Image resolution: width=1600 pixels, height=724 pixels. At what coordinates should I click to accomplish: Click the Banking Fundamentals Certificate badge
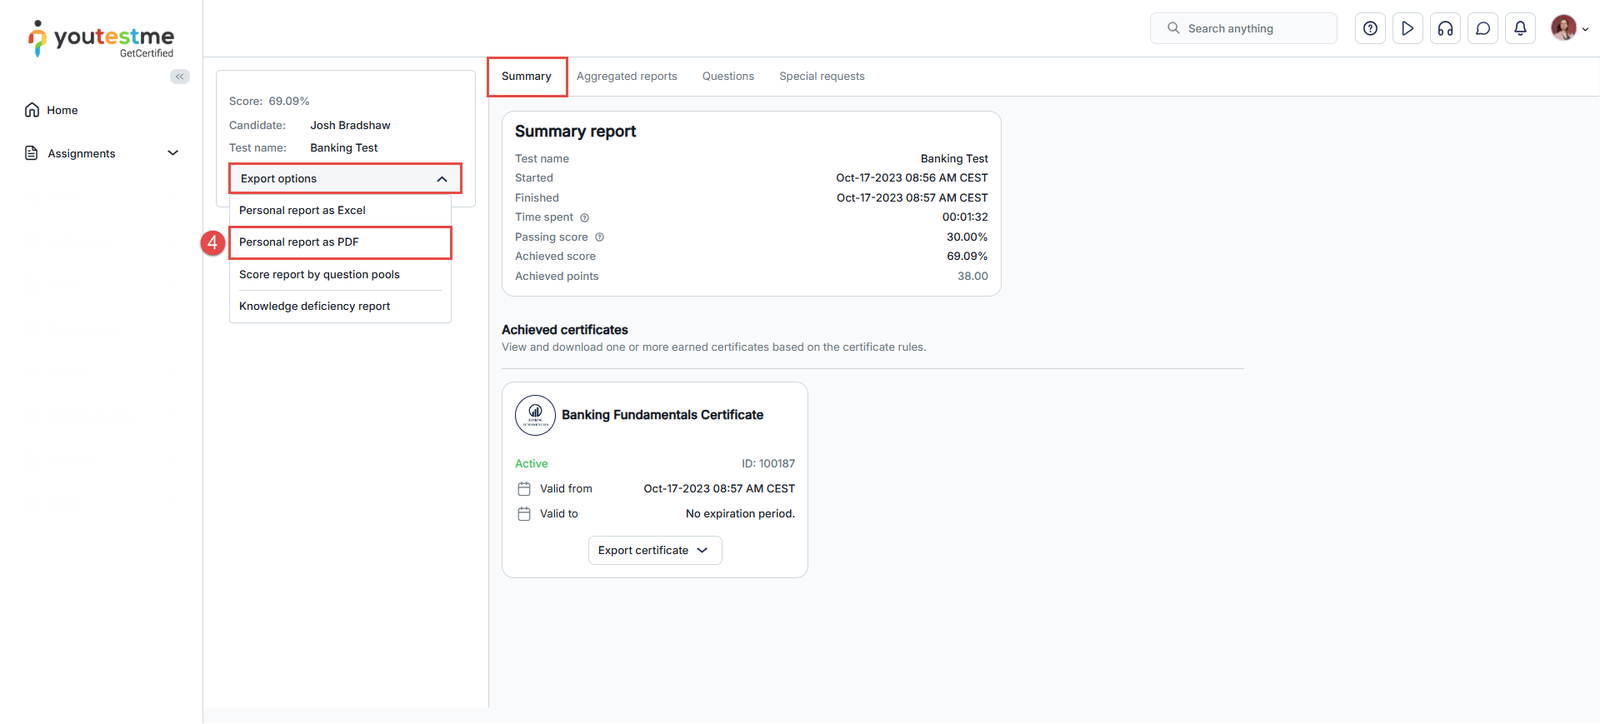click(535, 415)
